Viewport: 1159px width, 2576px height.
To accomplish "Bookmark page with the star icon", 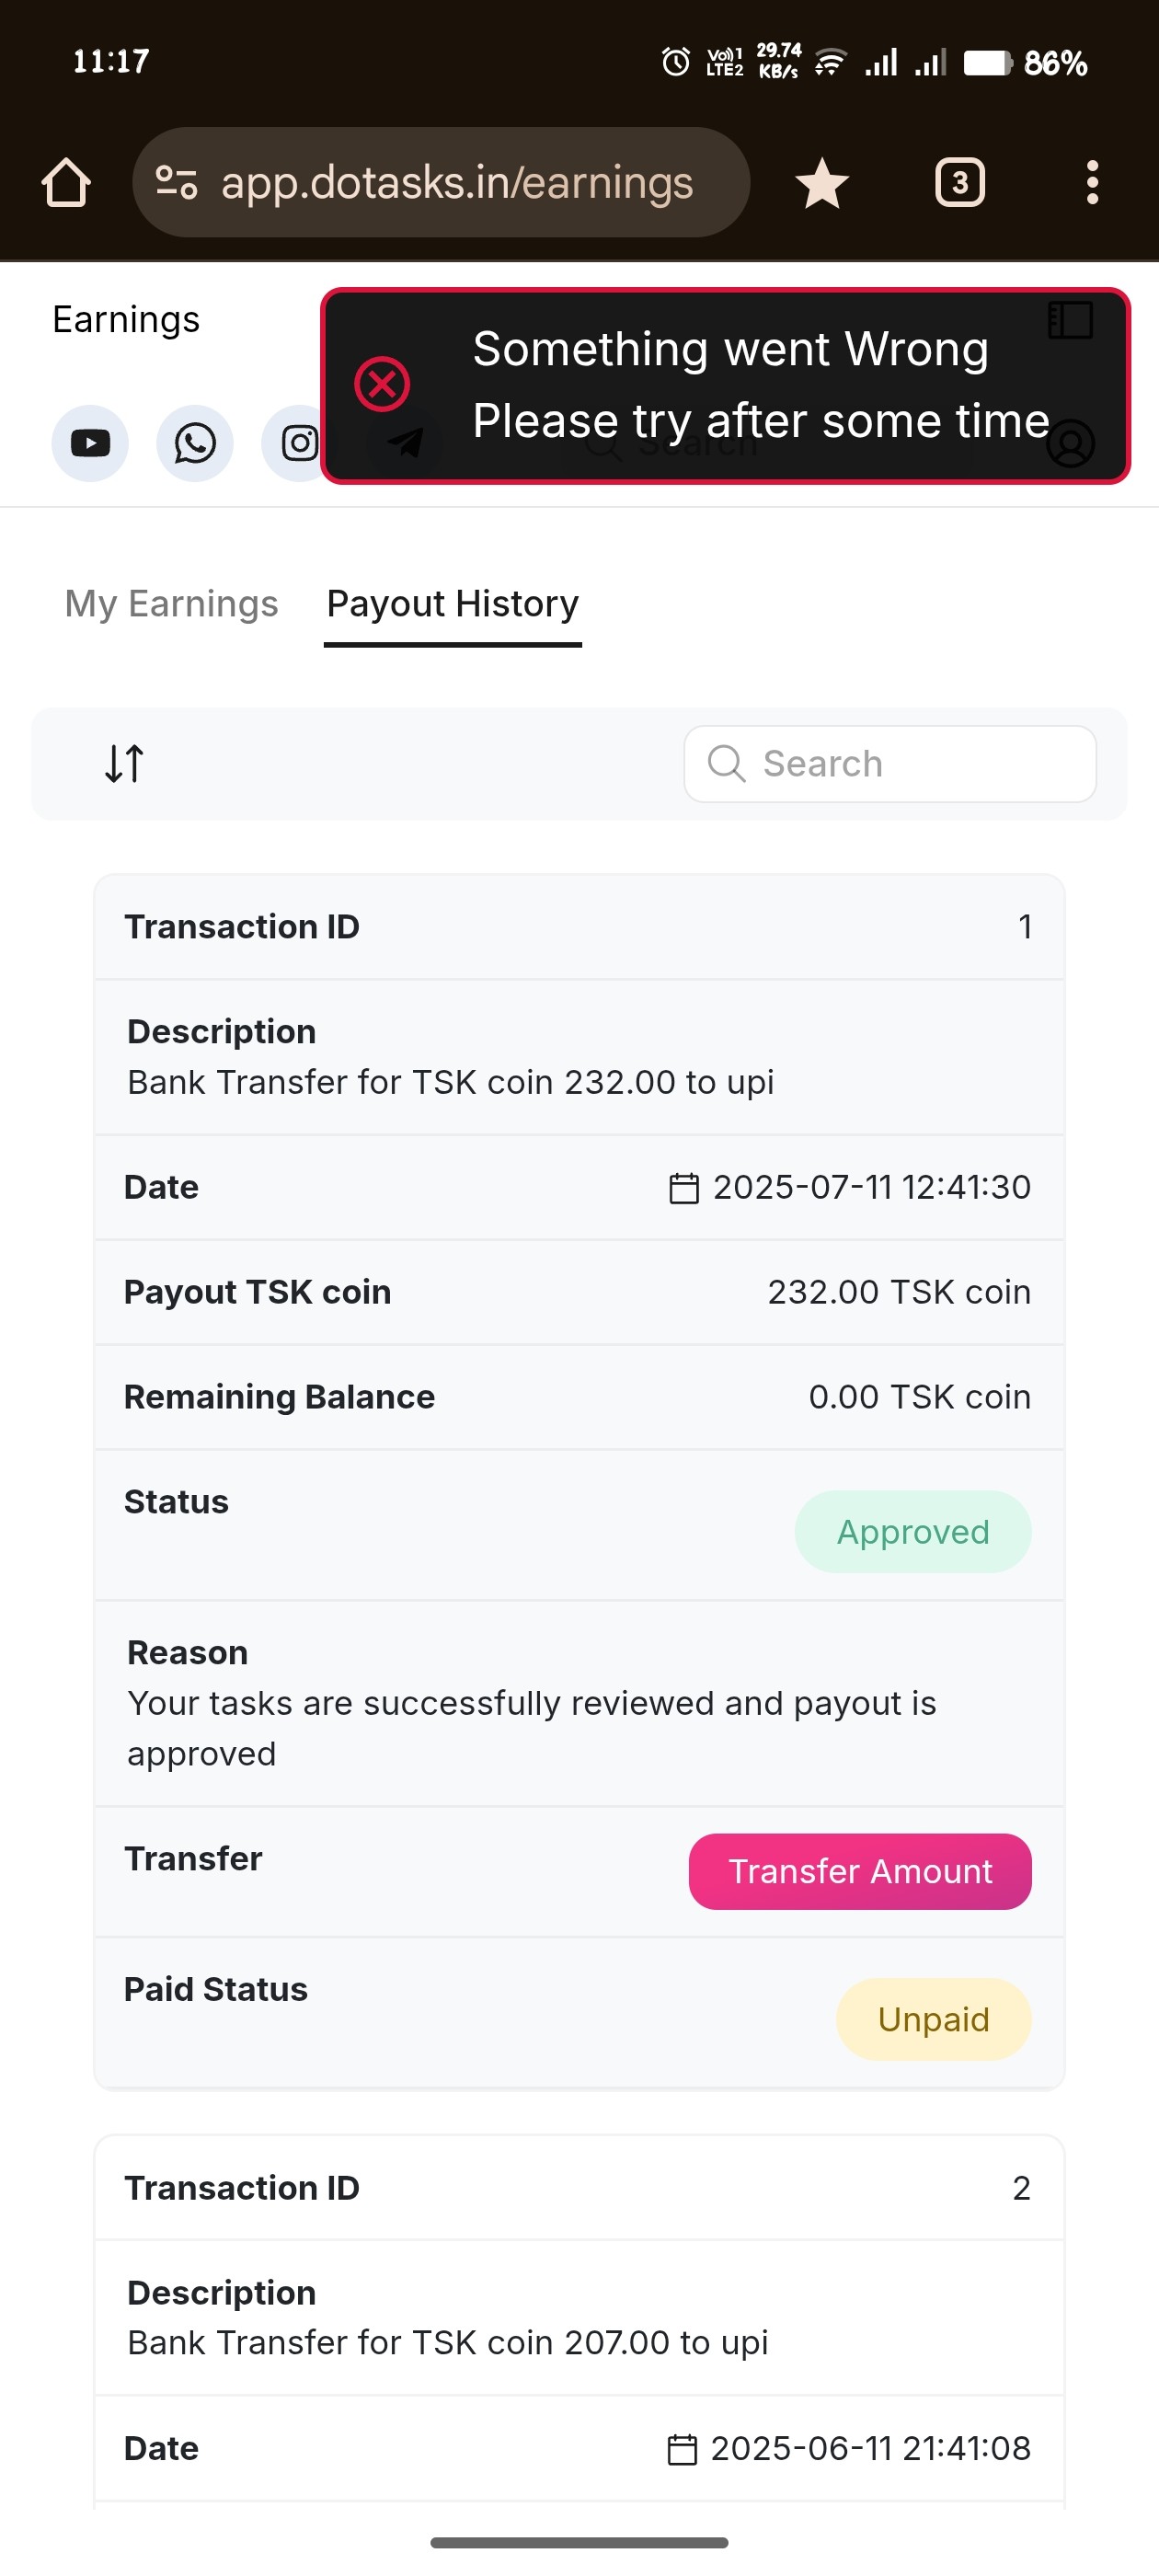I will click(x=822, y=183).
